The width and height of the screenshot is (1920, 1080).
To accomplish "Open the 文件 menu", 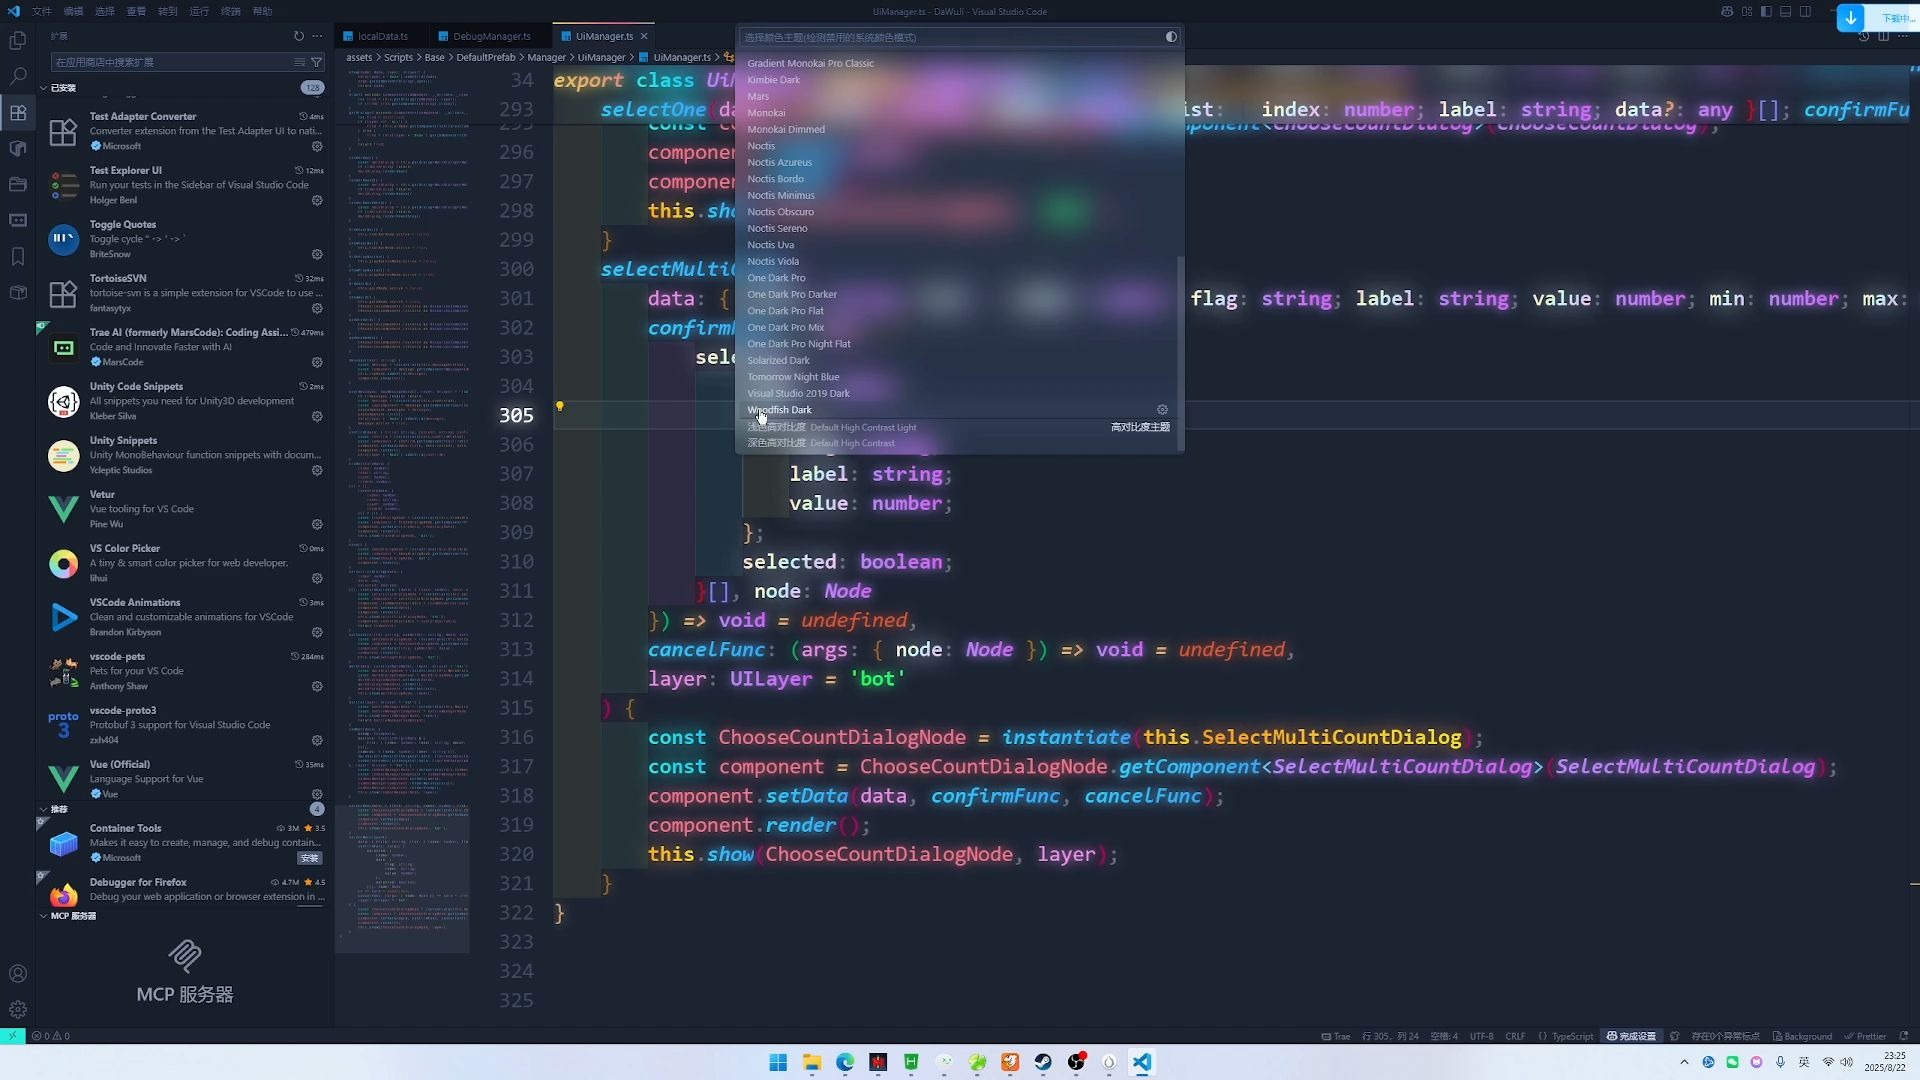I will (42, 11).
